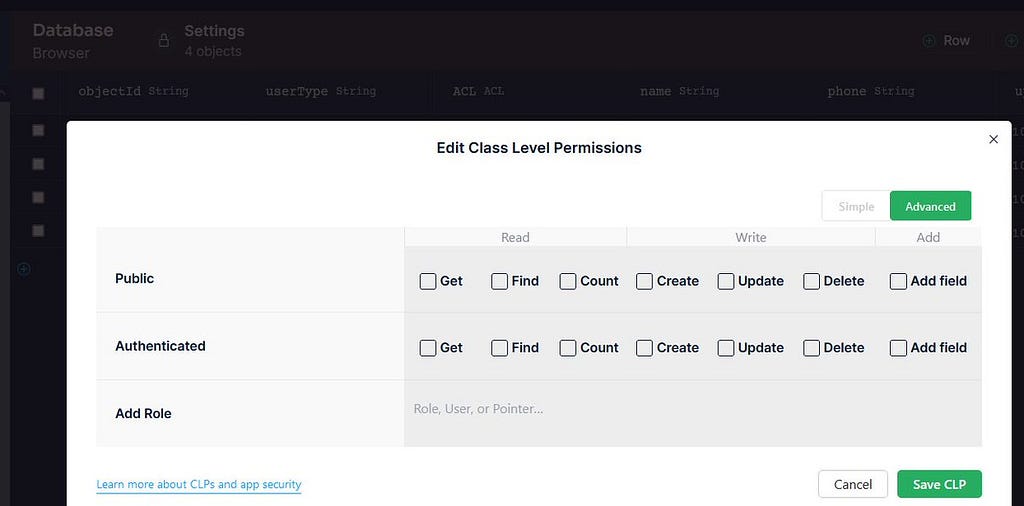Screen dimensions: 1024x506
Task: Click the add Row plus icon
Action: click(928, 41)
